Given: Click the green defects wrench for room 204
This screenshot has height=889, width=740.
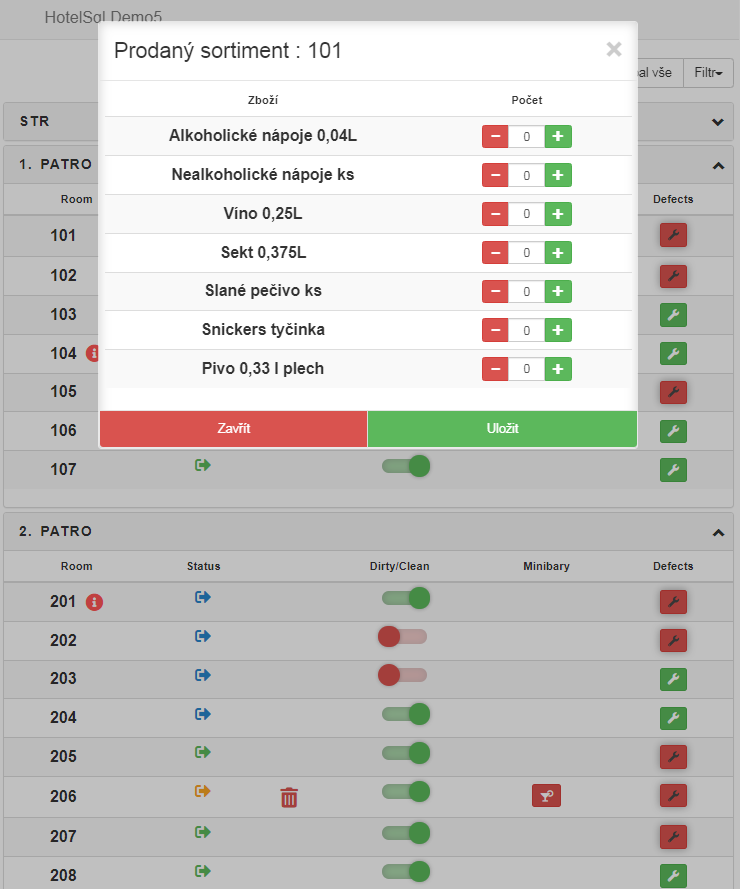Looking at the screenshot, I should [673, 718].
